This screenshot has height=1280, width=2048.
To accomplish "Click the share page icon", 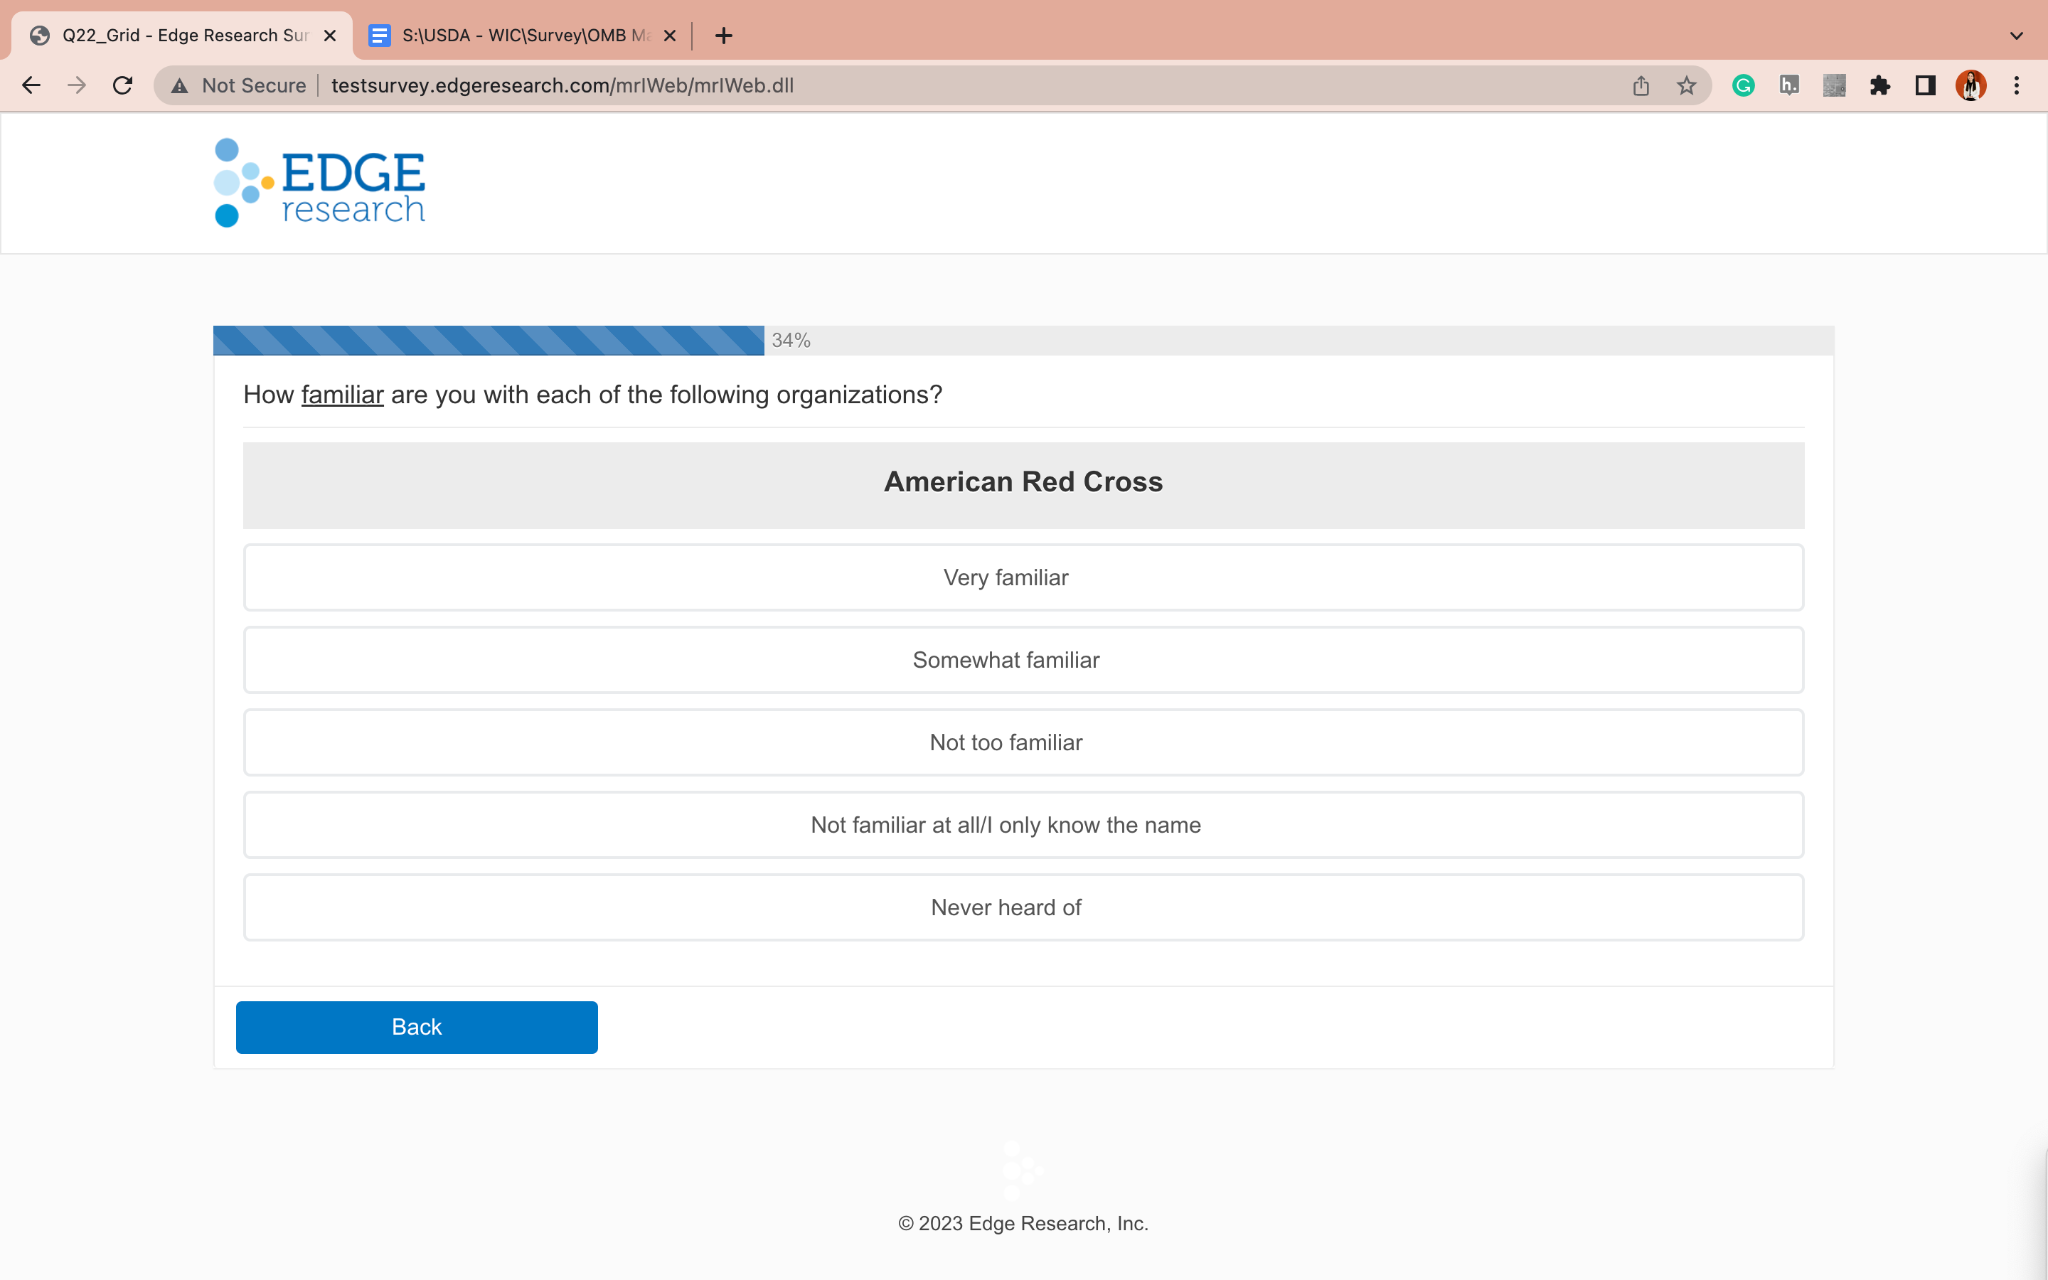I will pyautogui.click(x=1641, y=86).
